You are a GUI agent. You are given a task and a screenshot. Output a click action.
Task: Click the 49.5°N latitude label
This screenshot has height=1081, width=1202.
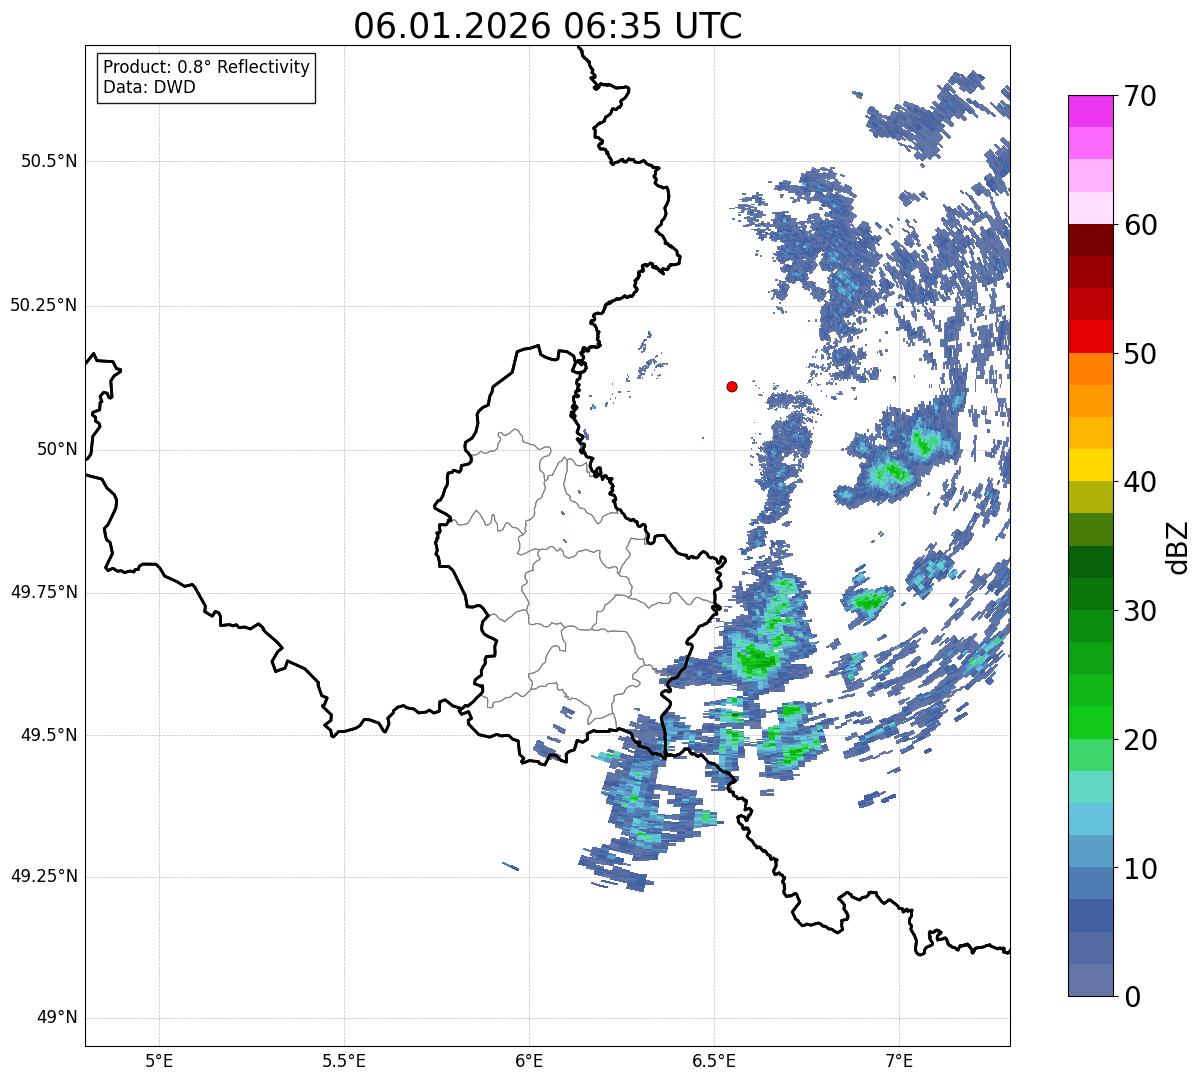click(x=49, y=735)
